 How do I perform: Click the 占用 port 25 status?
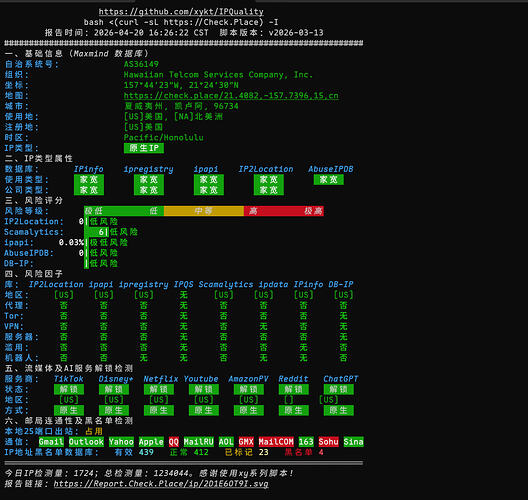(94, 431)
